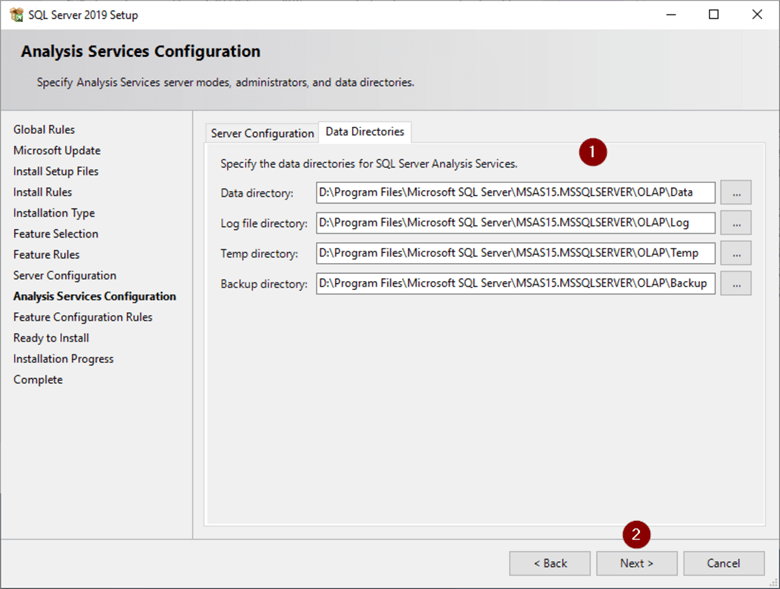Select Feature Selection step in sidebar

pos(55,234)
